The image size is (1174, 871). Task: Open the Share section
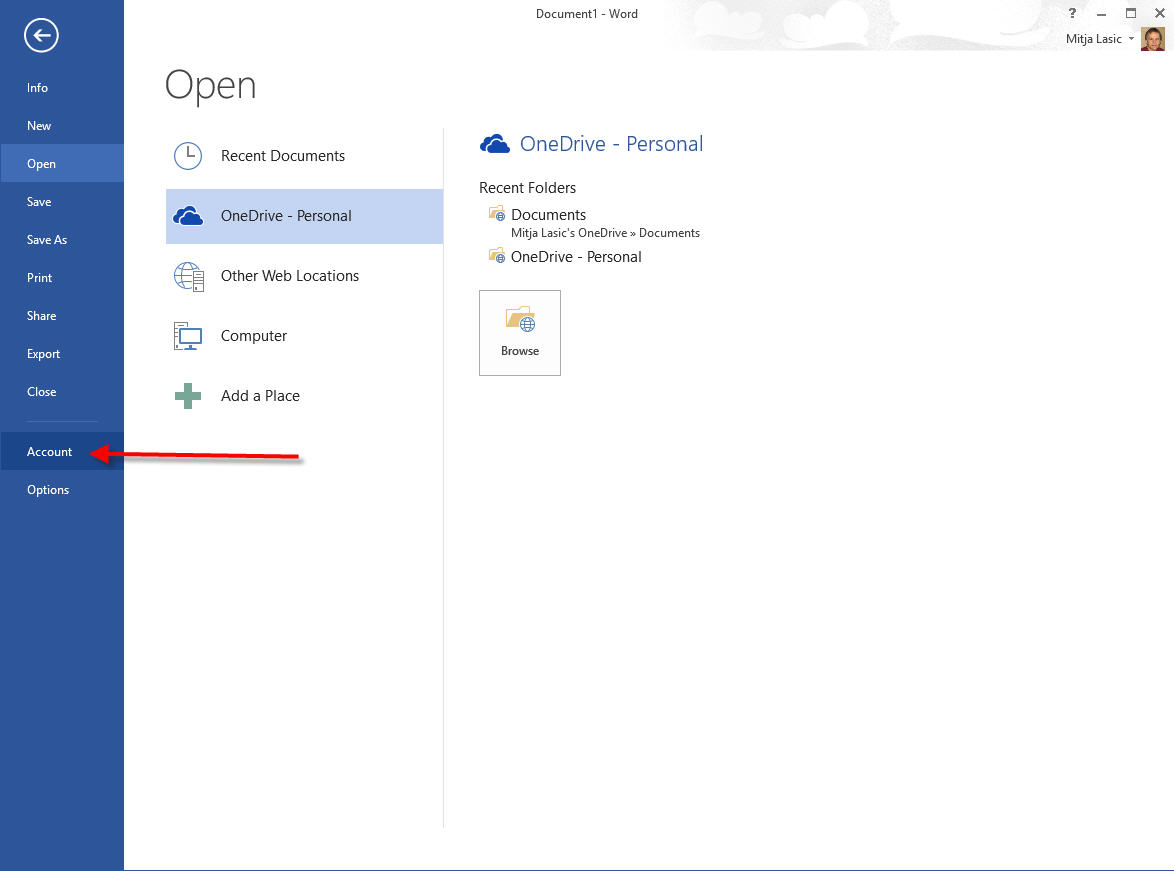42,316
